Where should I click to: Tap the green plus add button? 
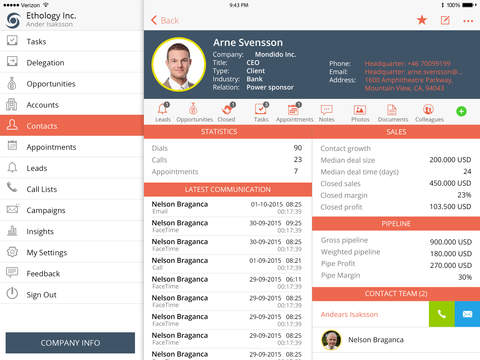coord(461,111)
